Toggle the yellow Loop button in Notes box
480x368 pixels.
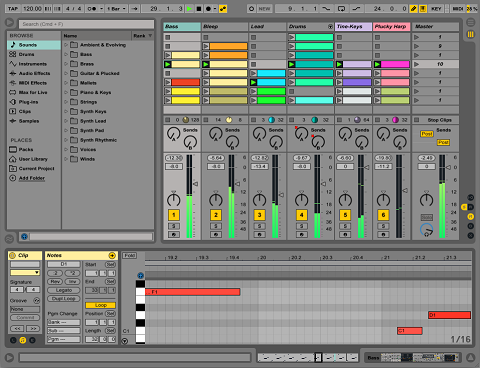(x=100, y=305)
